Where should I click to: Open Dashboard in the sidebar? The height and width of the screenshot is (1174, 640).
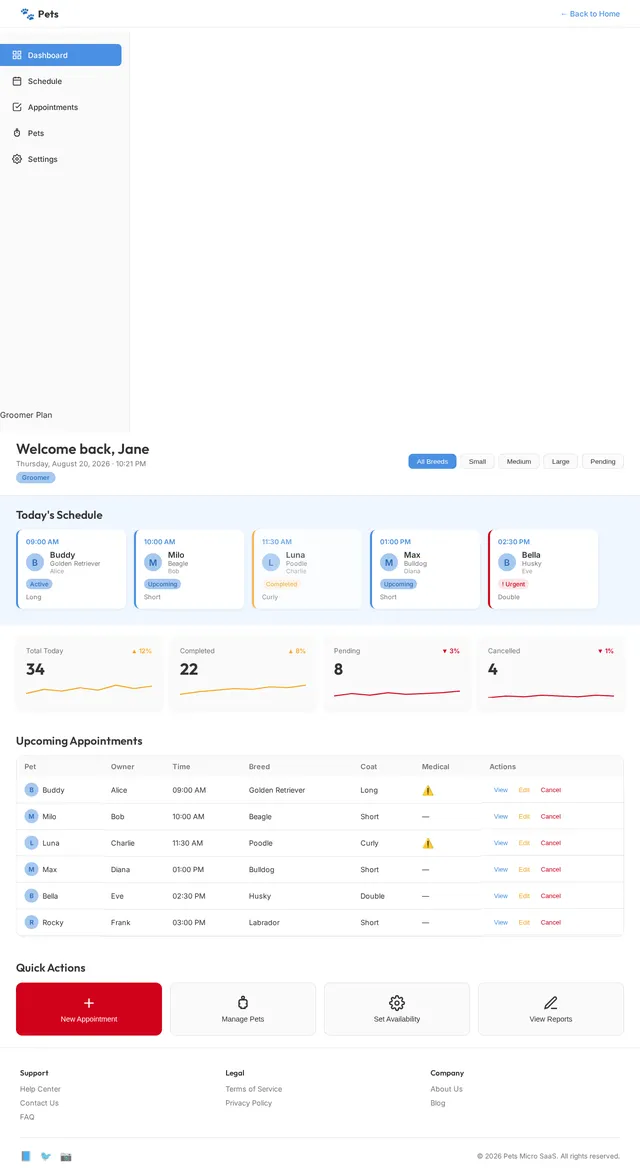tap(61, 55)
